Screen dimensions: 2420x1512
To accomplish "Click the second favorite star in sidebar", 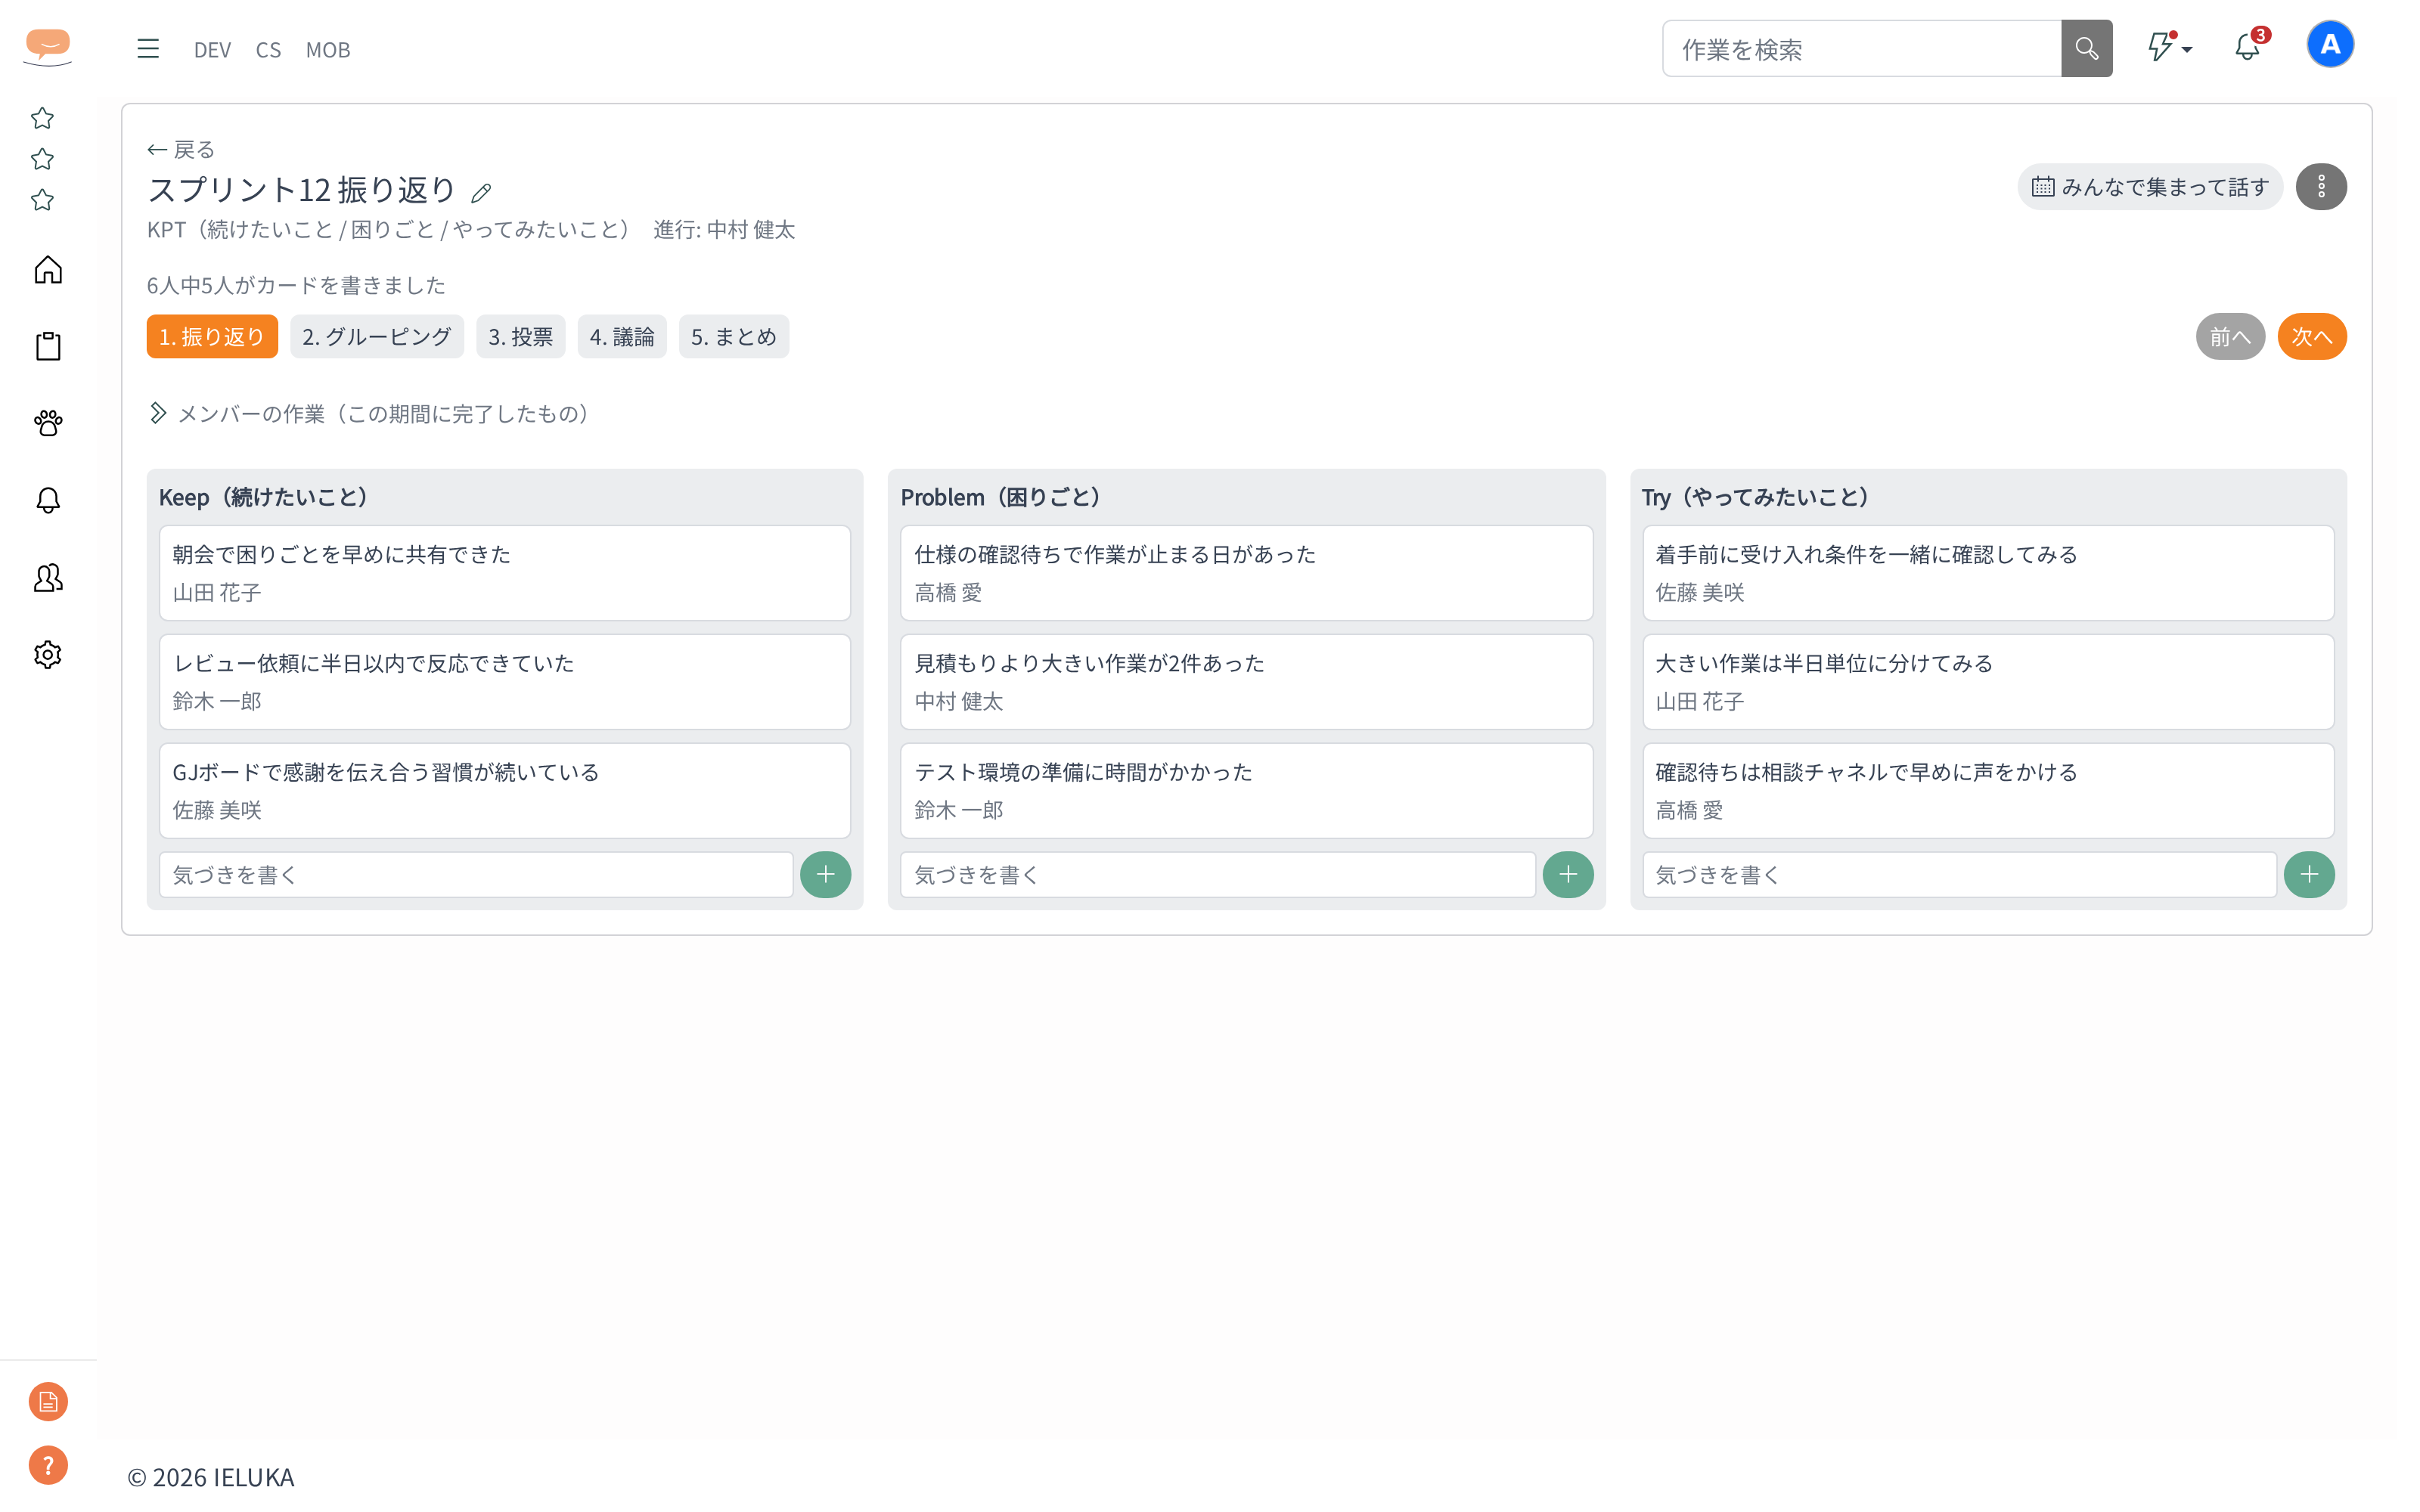I will (x=42, y=159).
